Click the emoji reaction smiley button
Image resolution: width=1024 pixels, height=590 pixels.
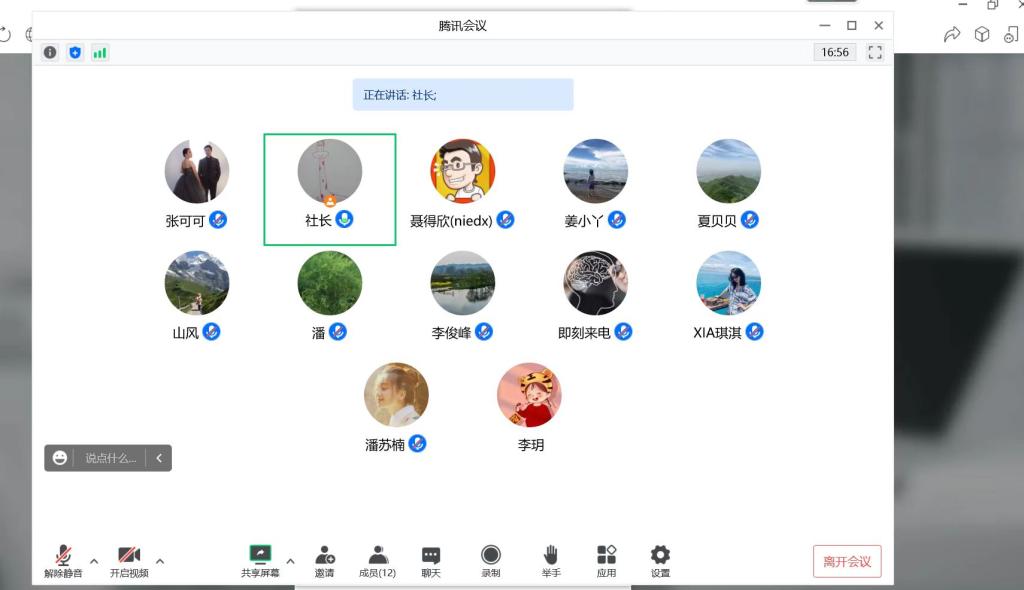[60, 458]
